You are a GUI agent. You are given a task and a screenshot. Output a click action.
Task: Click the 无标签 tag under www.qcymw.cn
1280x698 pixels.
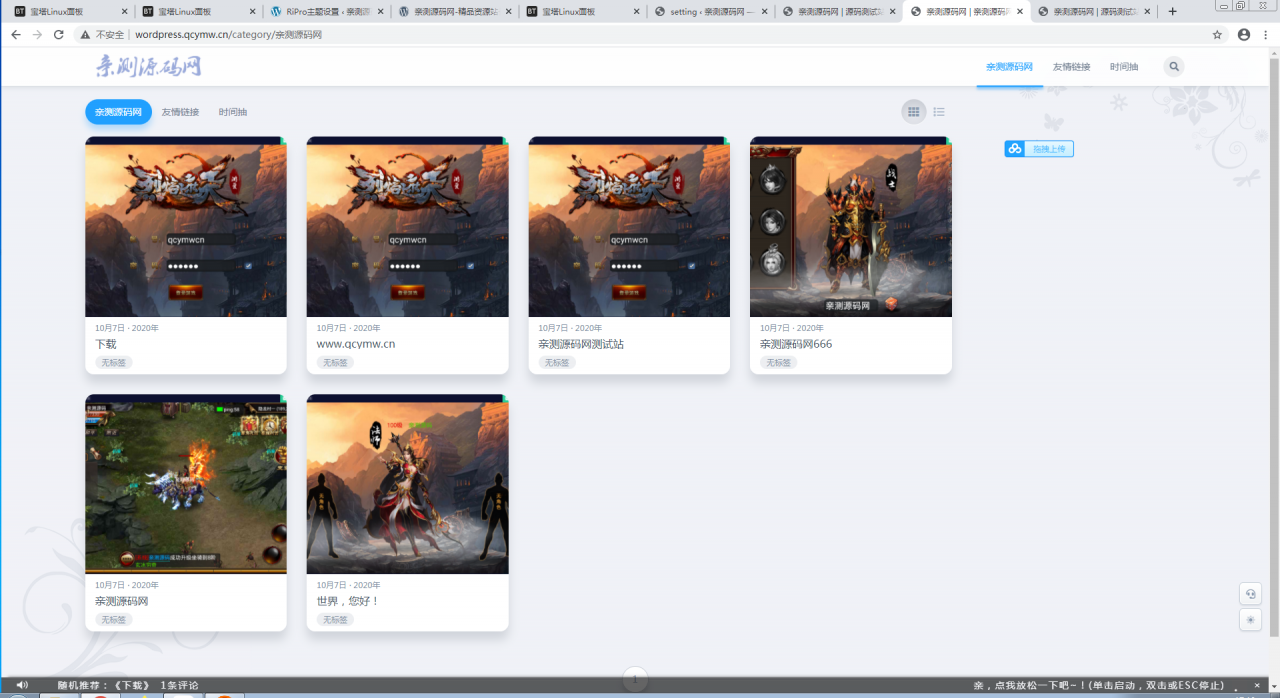coord(335,363)
